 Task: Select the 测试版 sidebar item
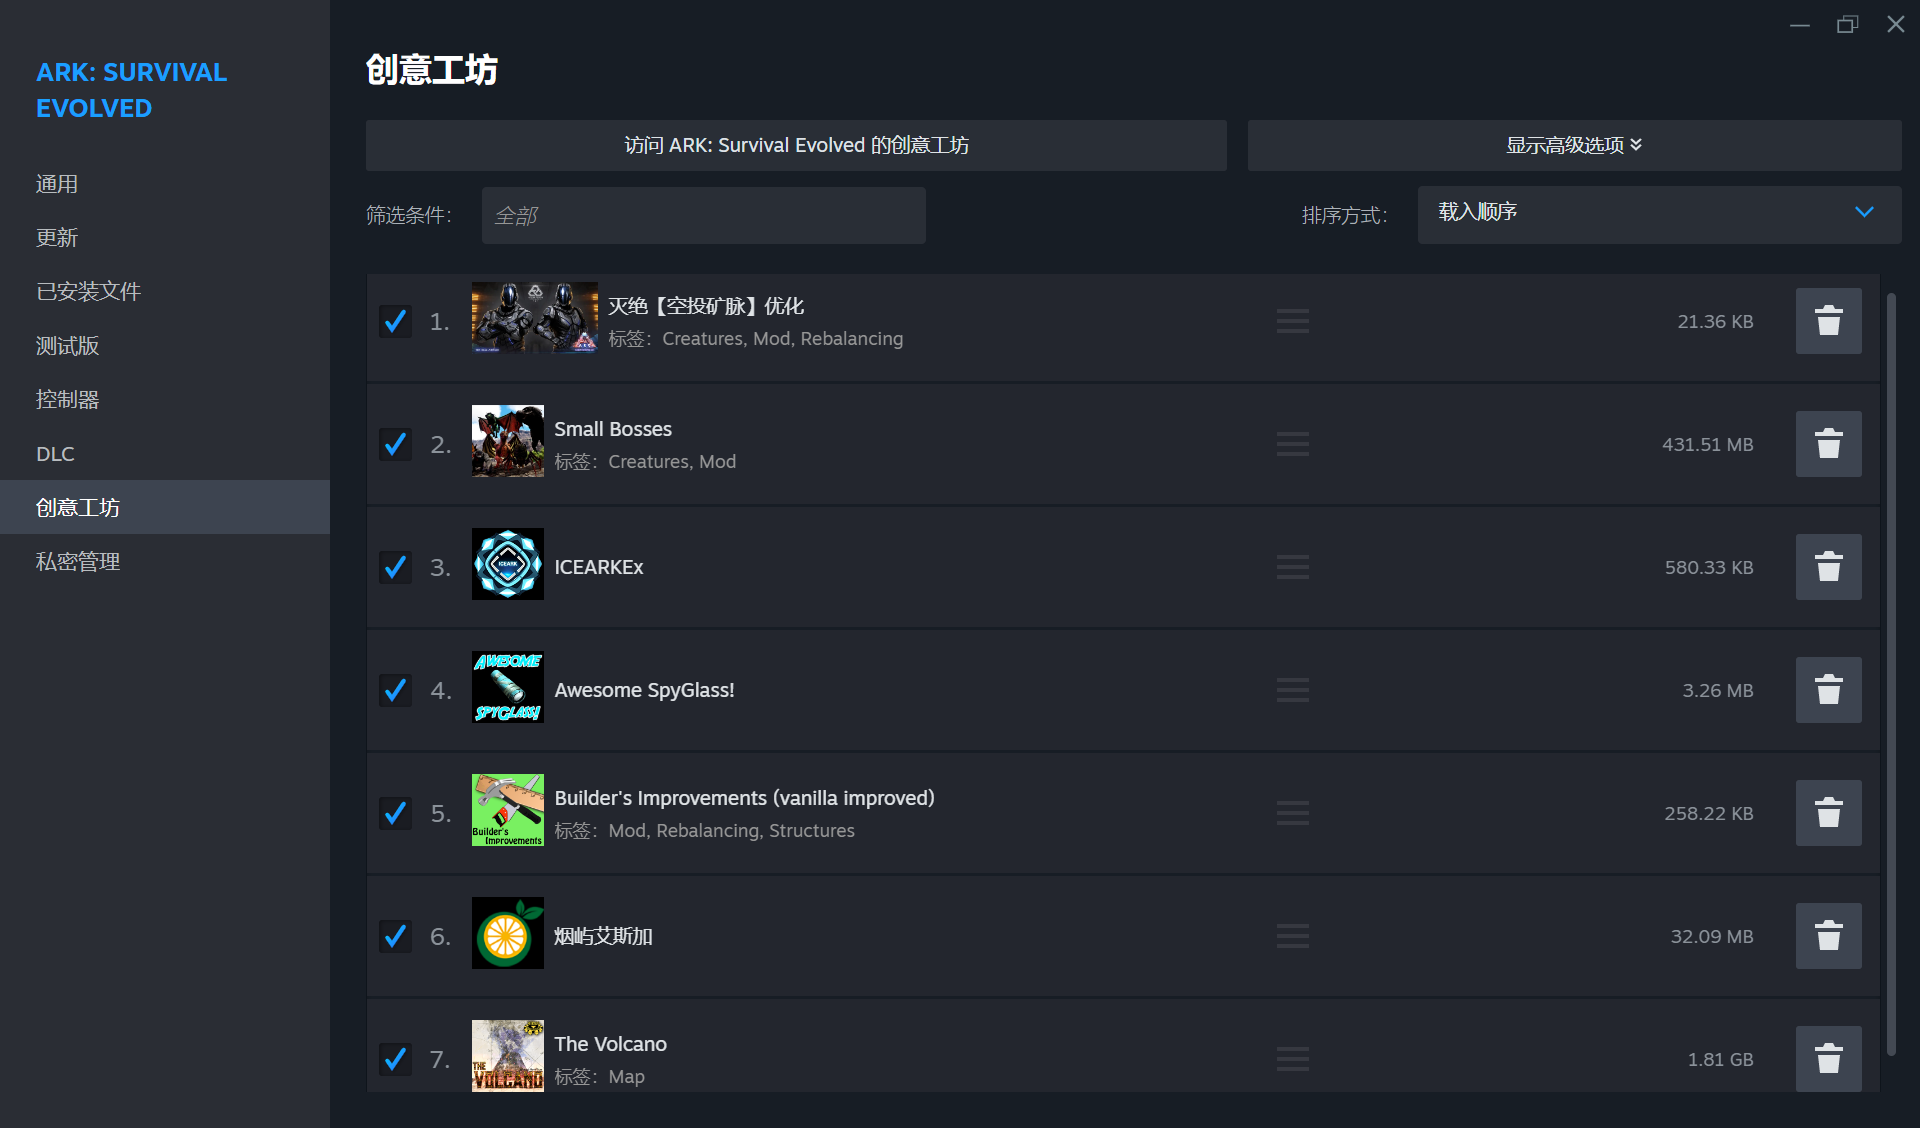click(x=165, y=346)
